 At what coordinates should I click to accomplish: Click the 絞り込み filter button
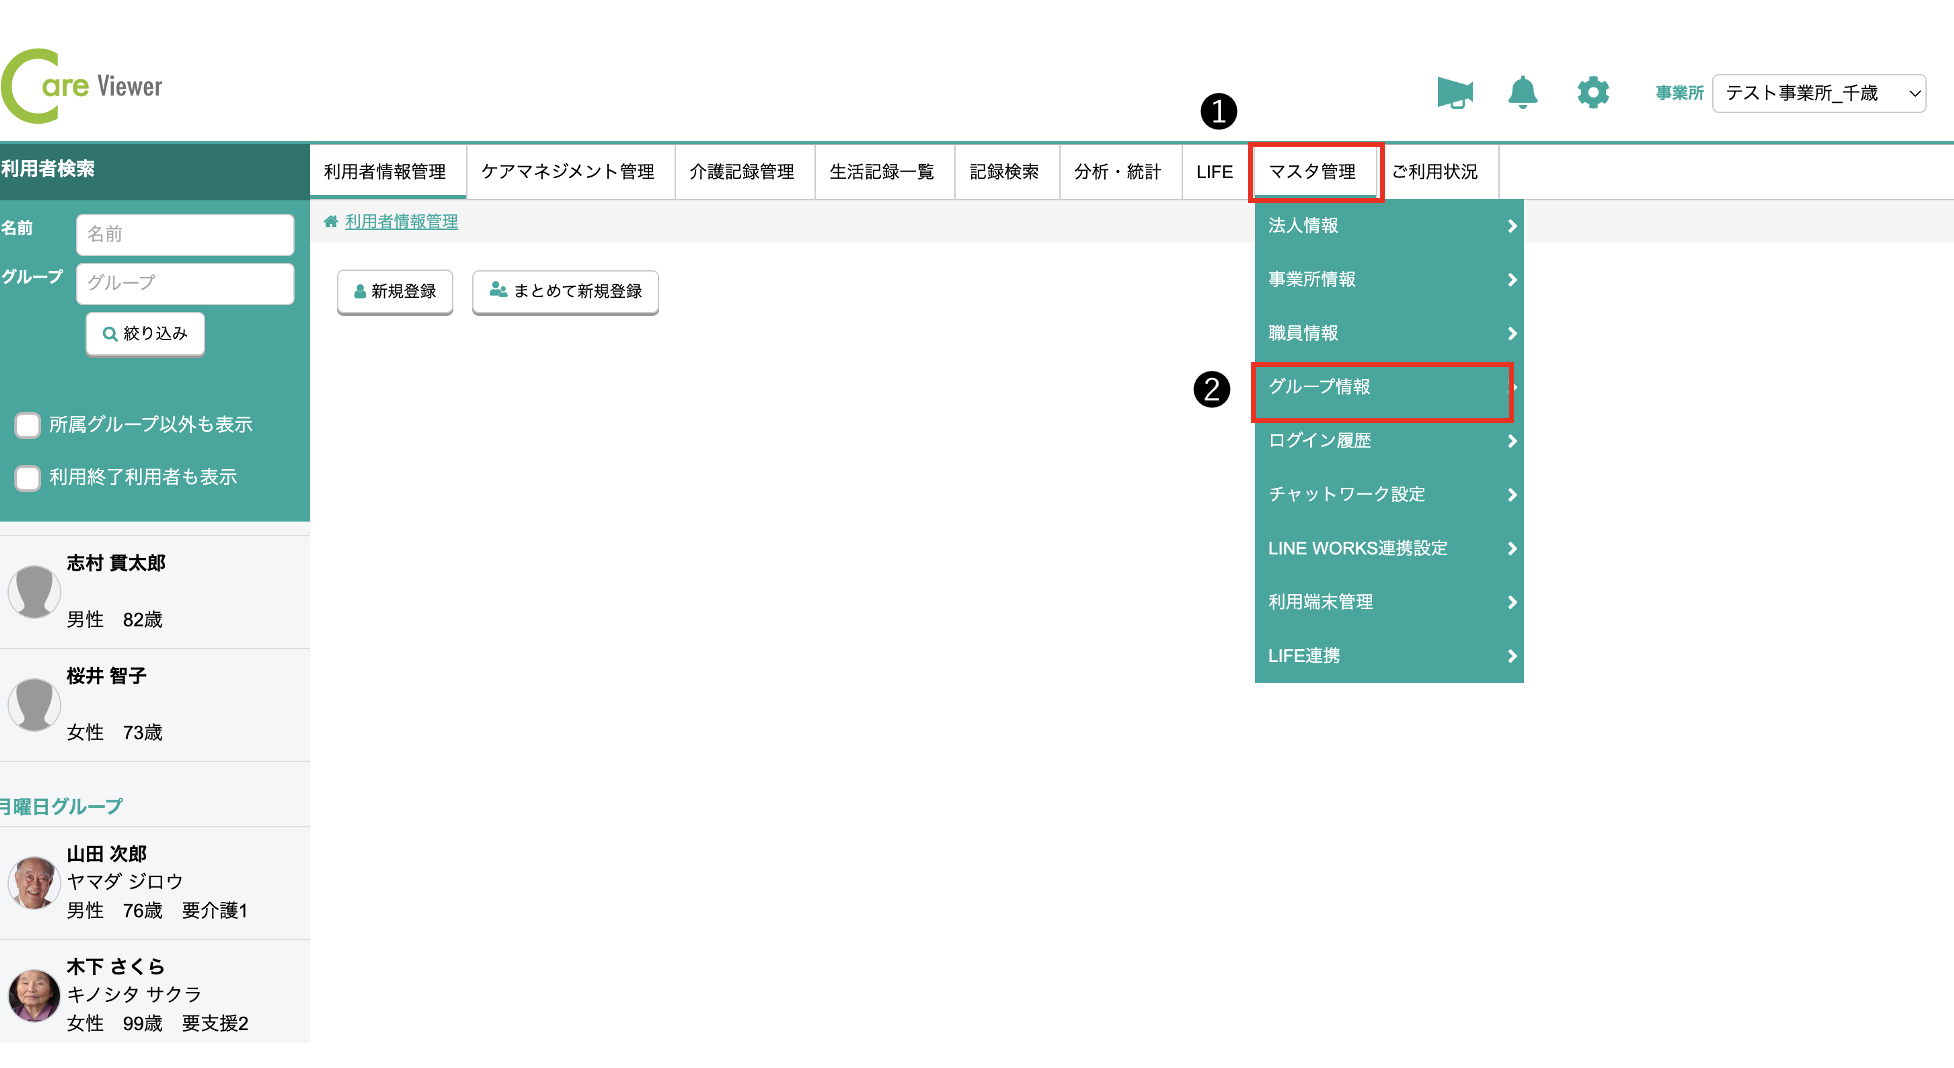tap(146, 334)
